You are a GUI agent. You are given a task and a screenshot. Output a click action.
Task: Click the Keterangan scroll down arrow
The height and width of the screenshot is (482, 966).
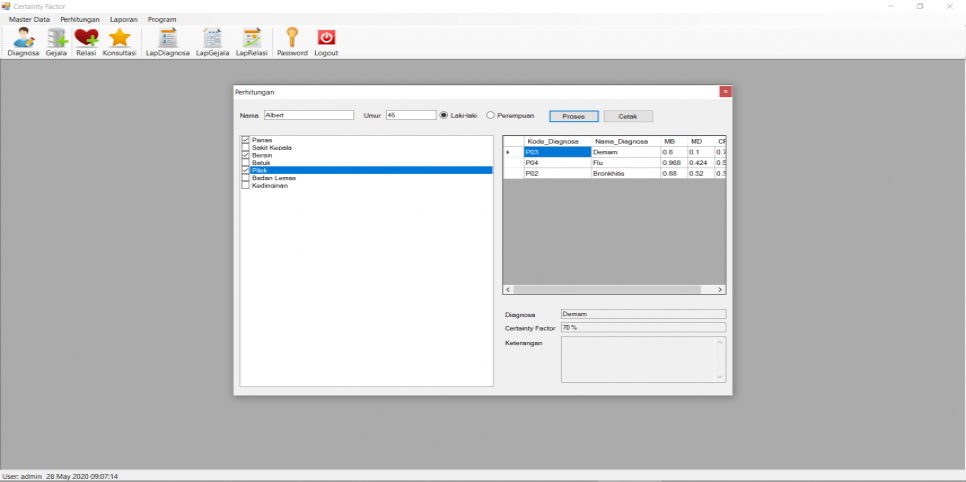(x=720, y=377)
